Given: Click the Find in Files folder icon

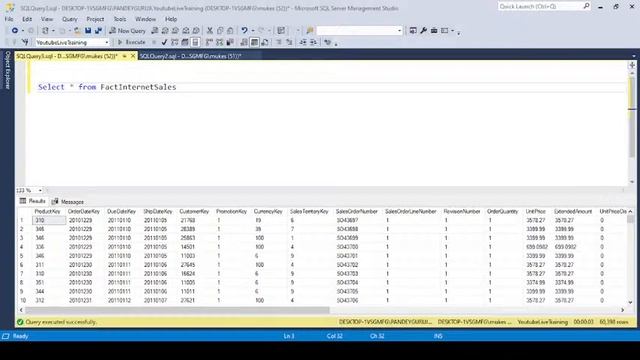Looking at the screenshot, I should 310,31.
